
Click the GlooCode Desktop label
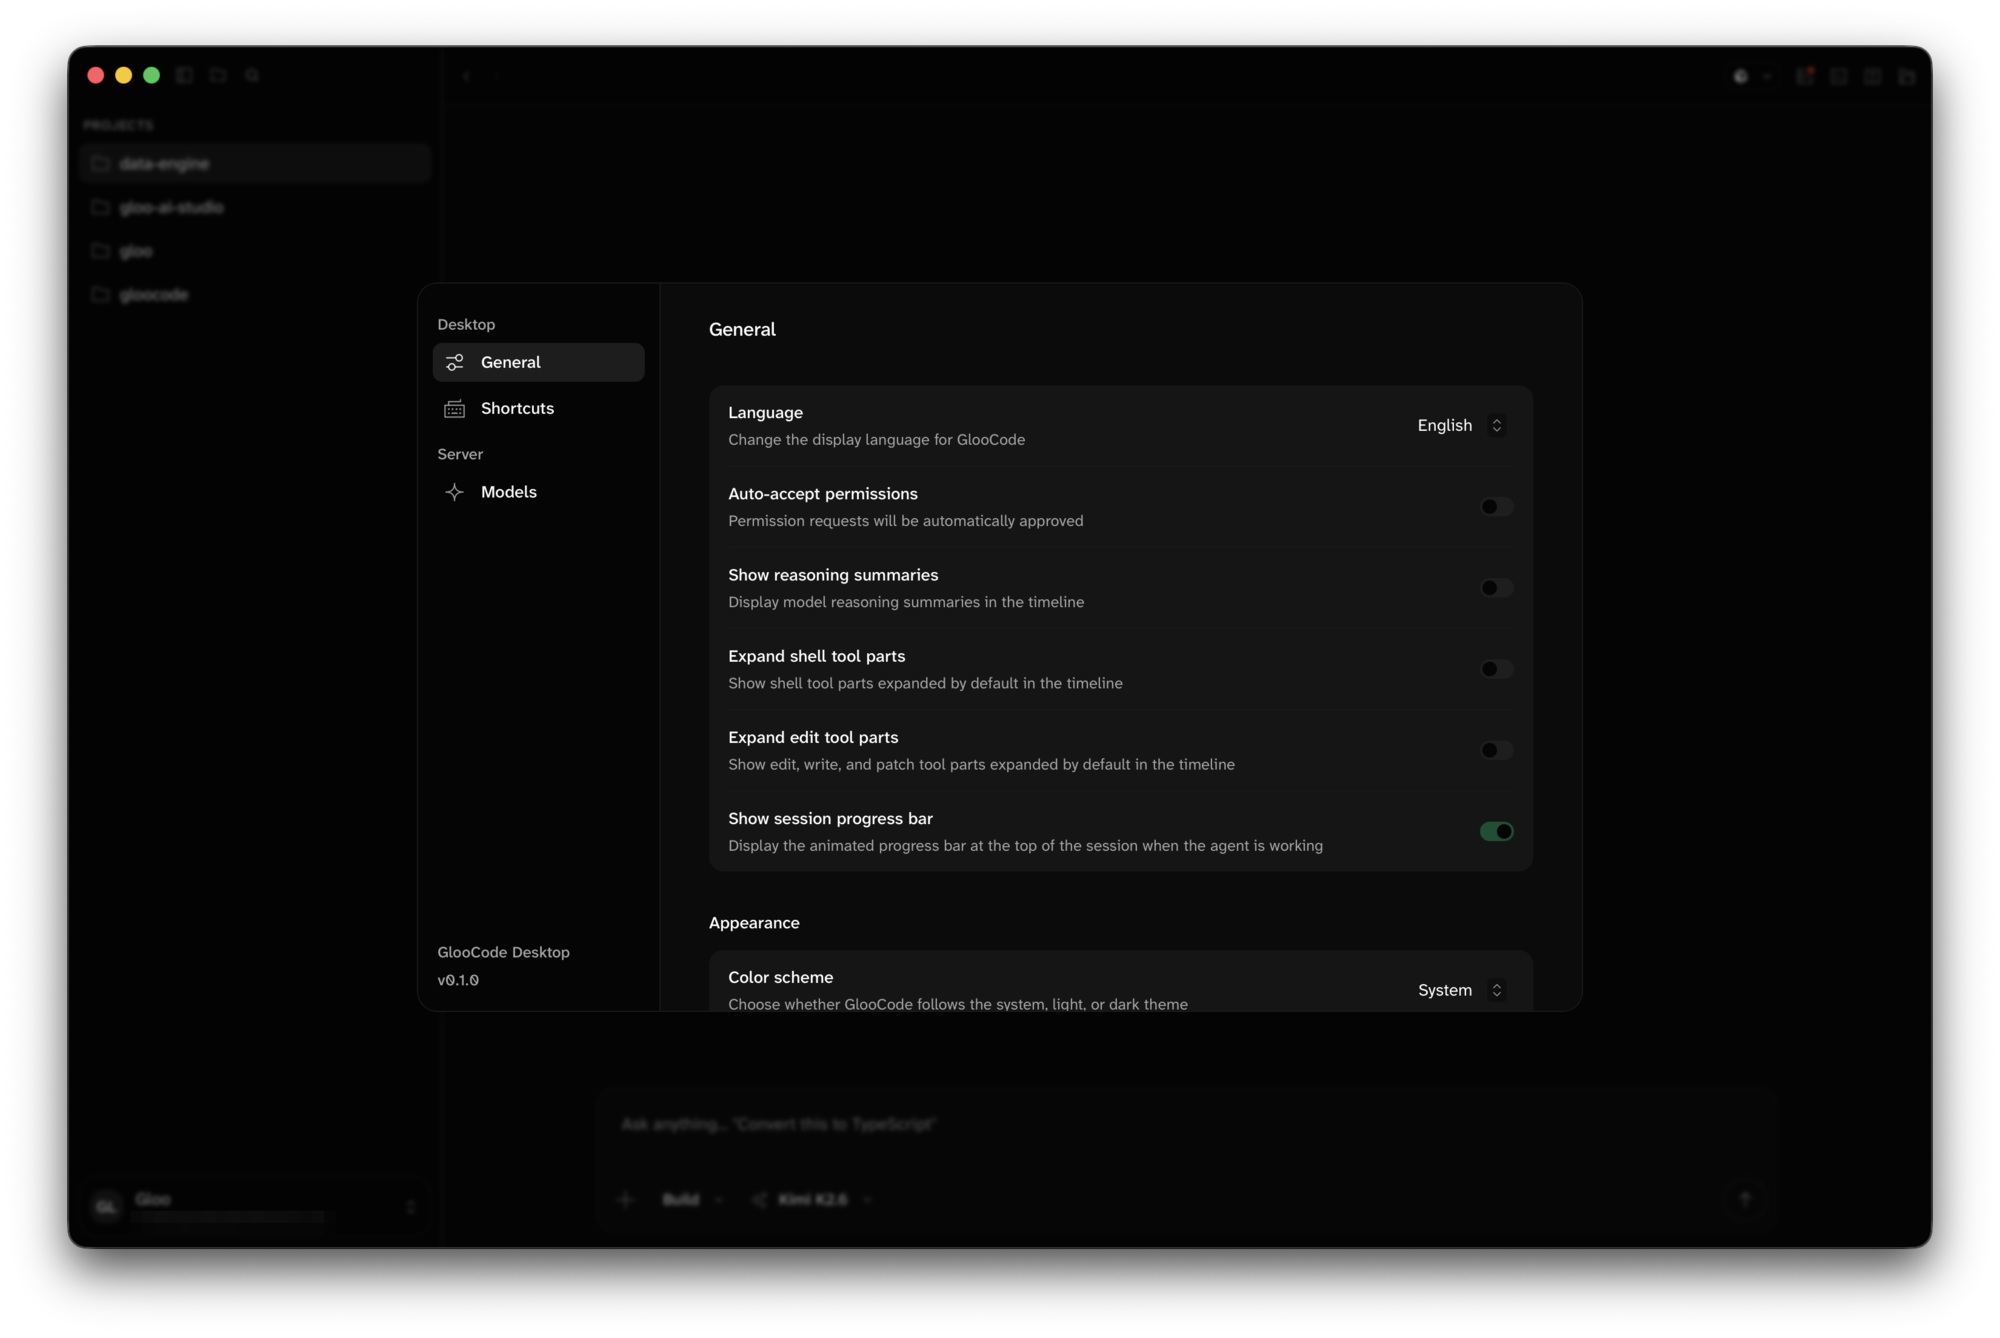point(503,952)
